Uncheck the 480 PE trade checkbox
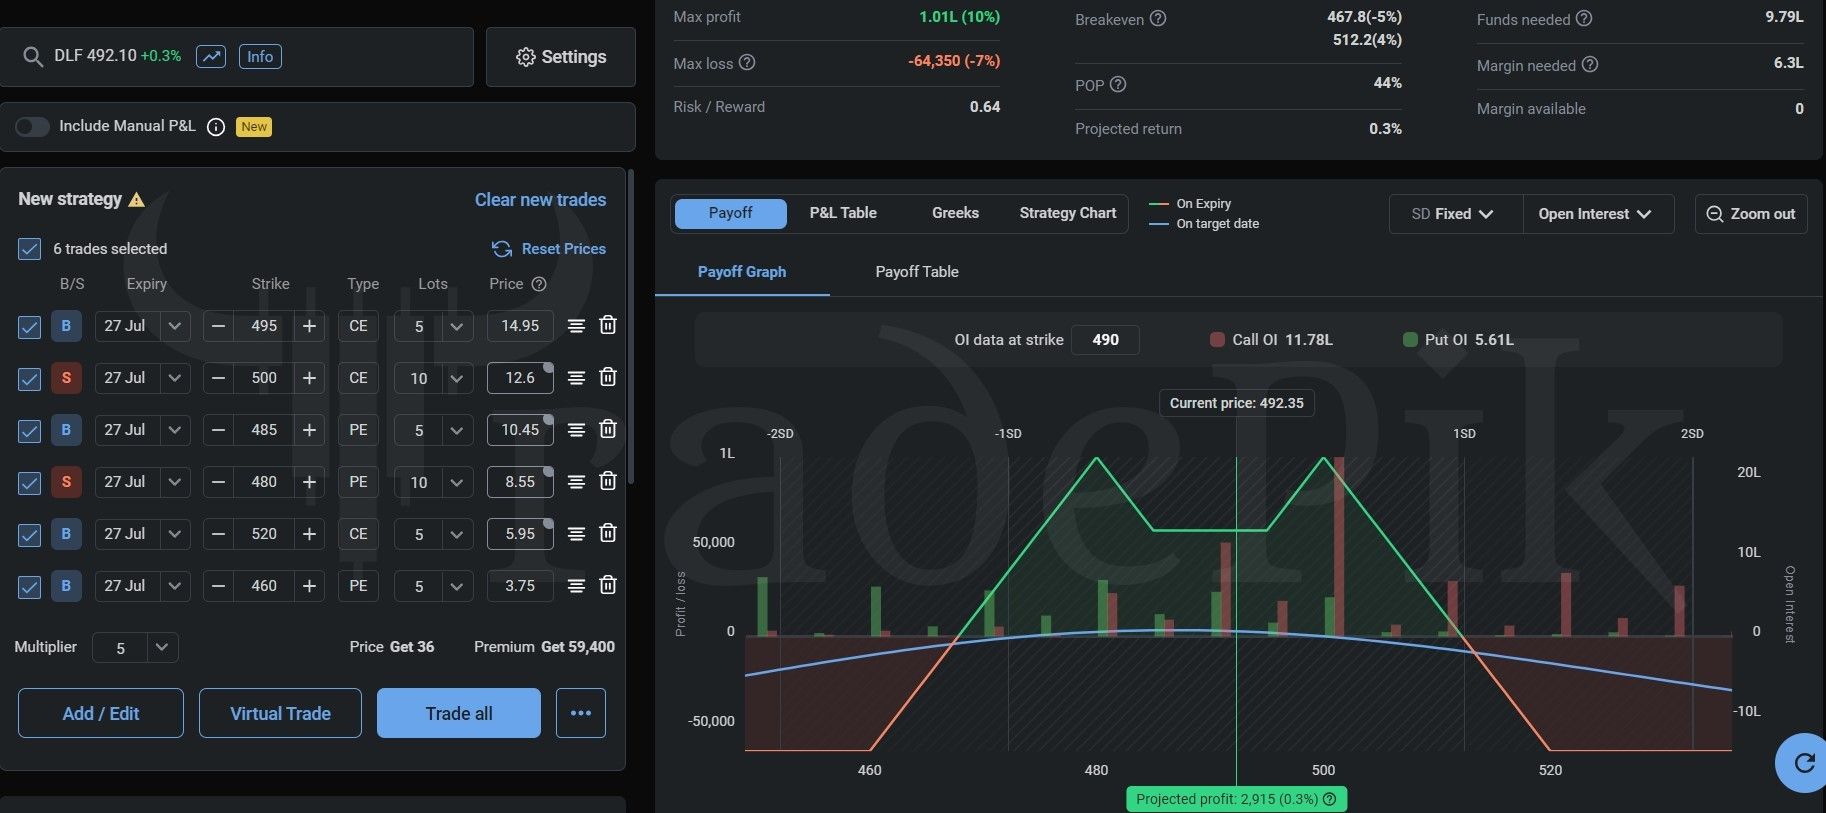This screenshot has width=1826, height=813. 30,482
